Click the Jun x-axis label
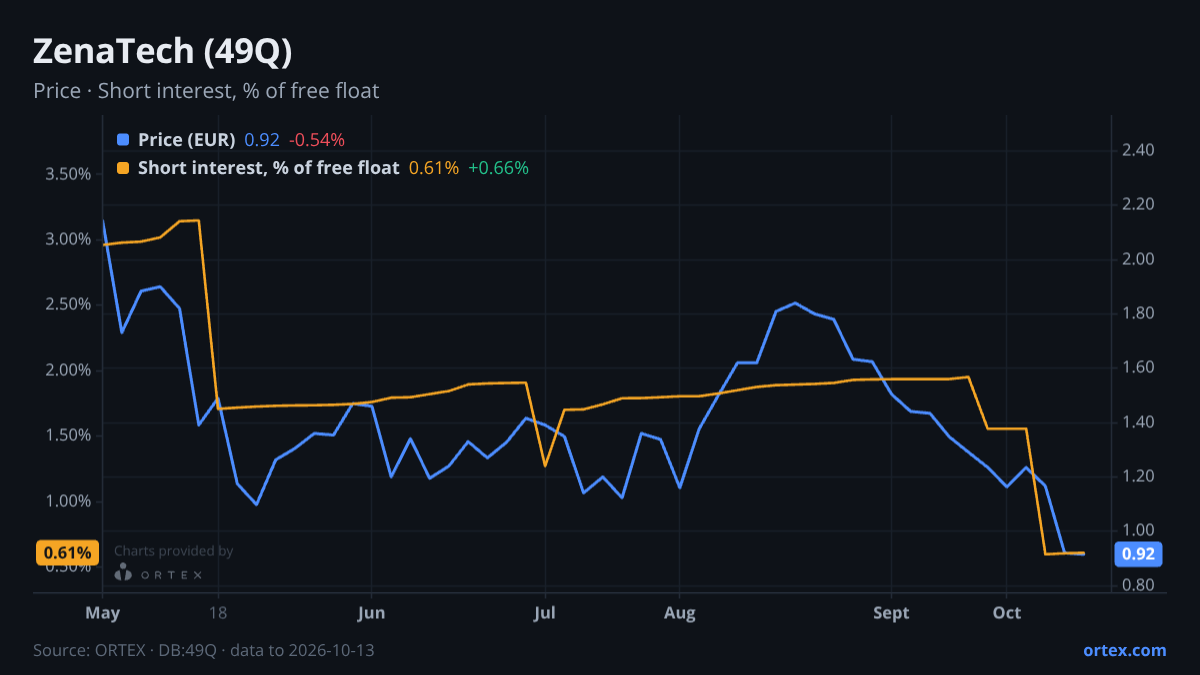 pyautogui.click(x=371, y=613)
